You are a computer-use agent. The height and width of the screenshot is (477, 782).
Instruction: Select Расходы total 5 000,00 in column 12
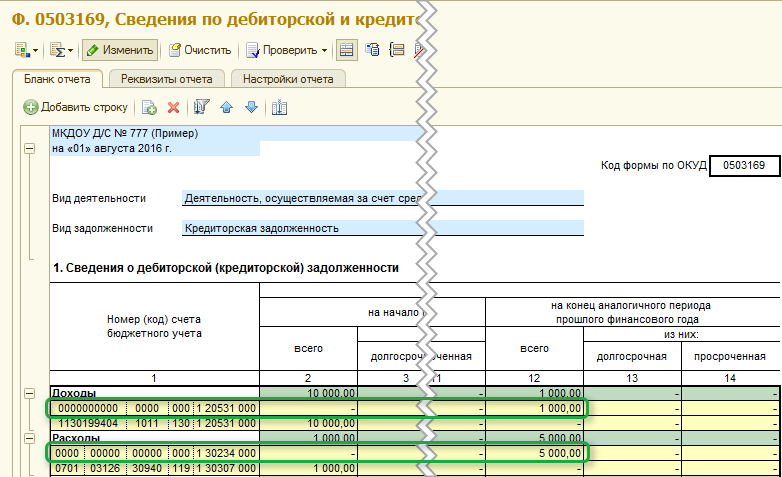[x=534, y=438]
